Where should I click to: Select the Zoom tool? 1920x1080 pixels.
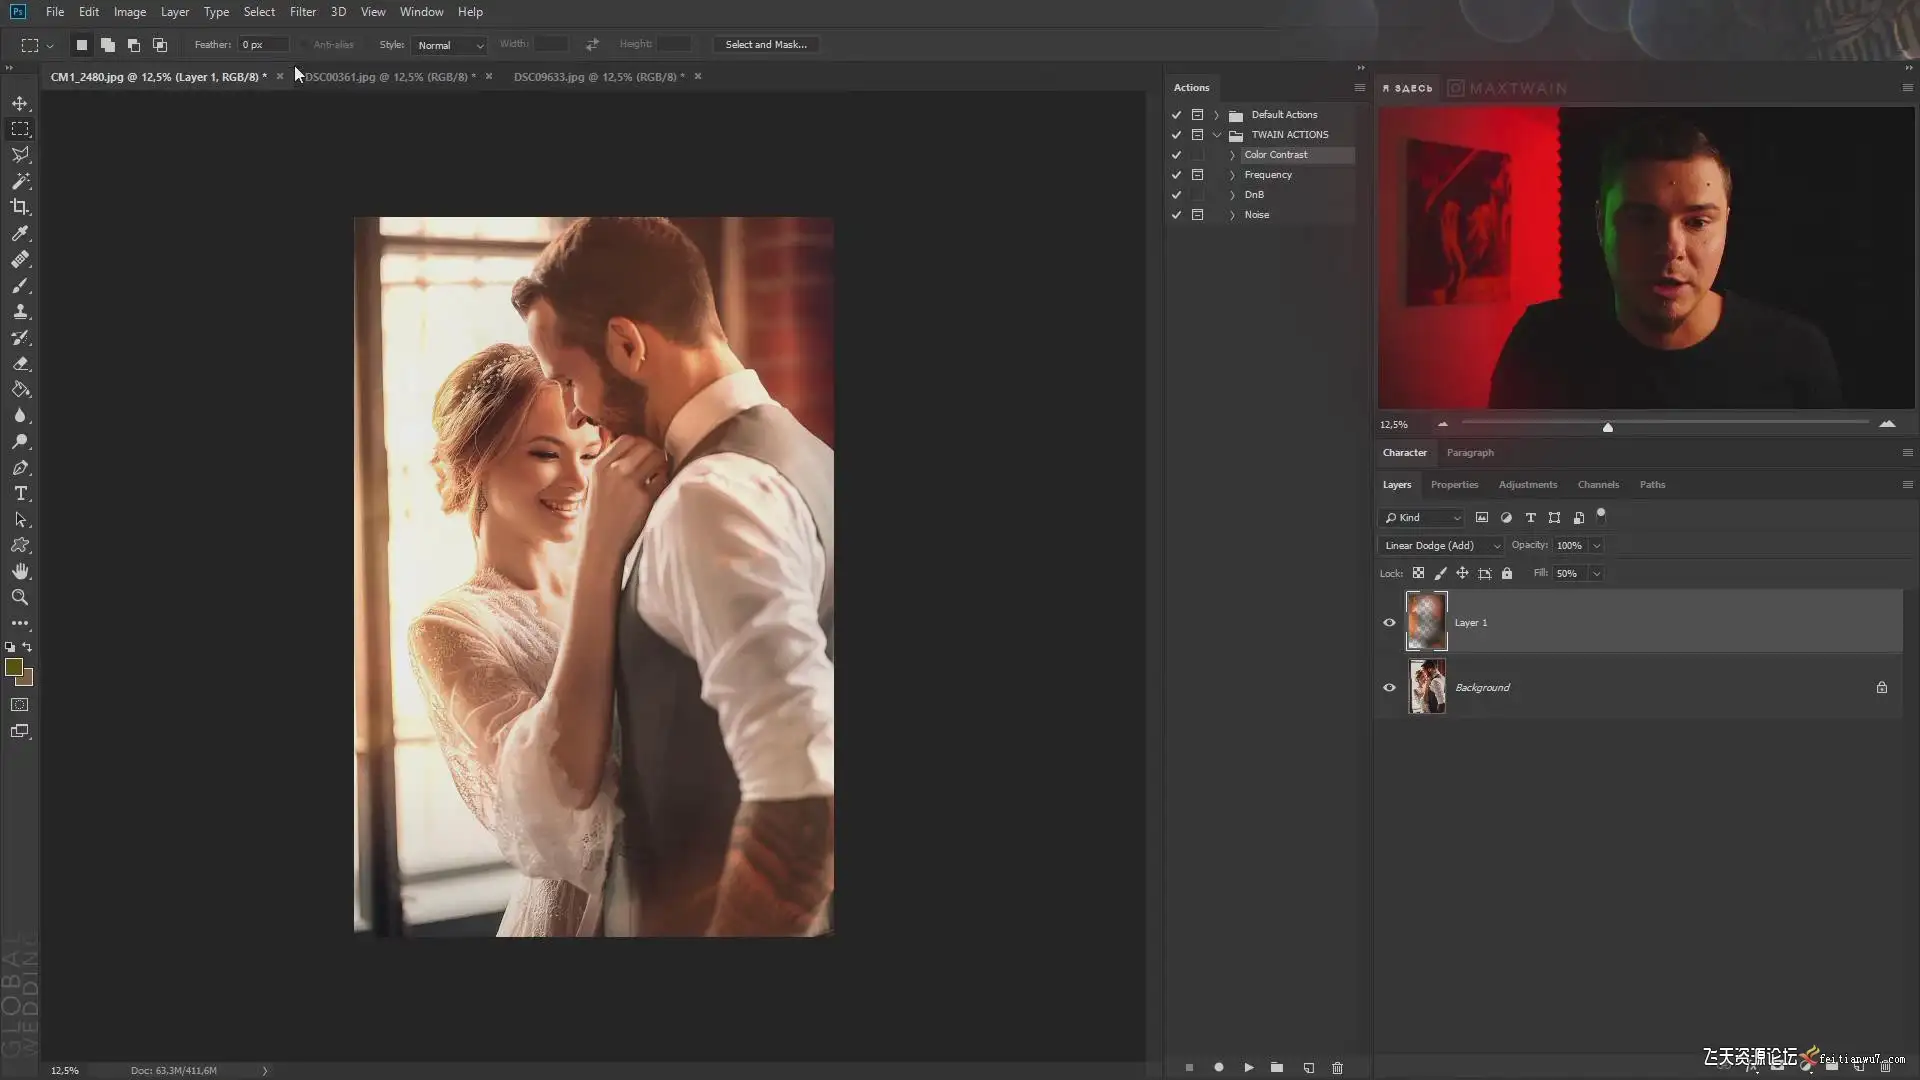pos(20,598)
